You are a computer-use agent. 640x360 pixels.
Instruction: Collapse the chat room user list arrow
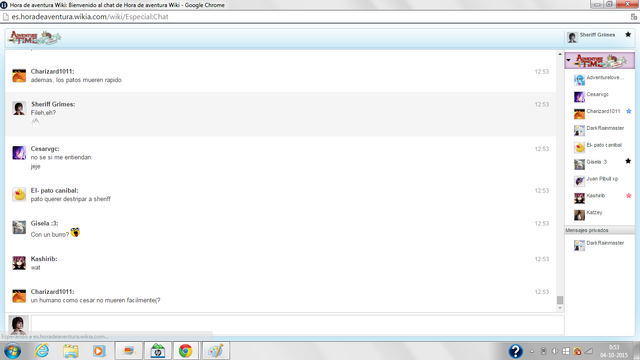568,60
